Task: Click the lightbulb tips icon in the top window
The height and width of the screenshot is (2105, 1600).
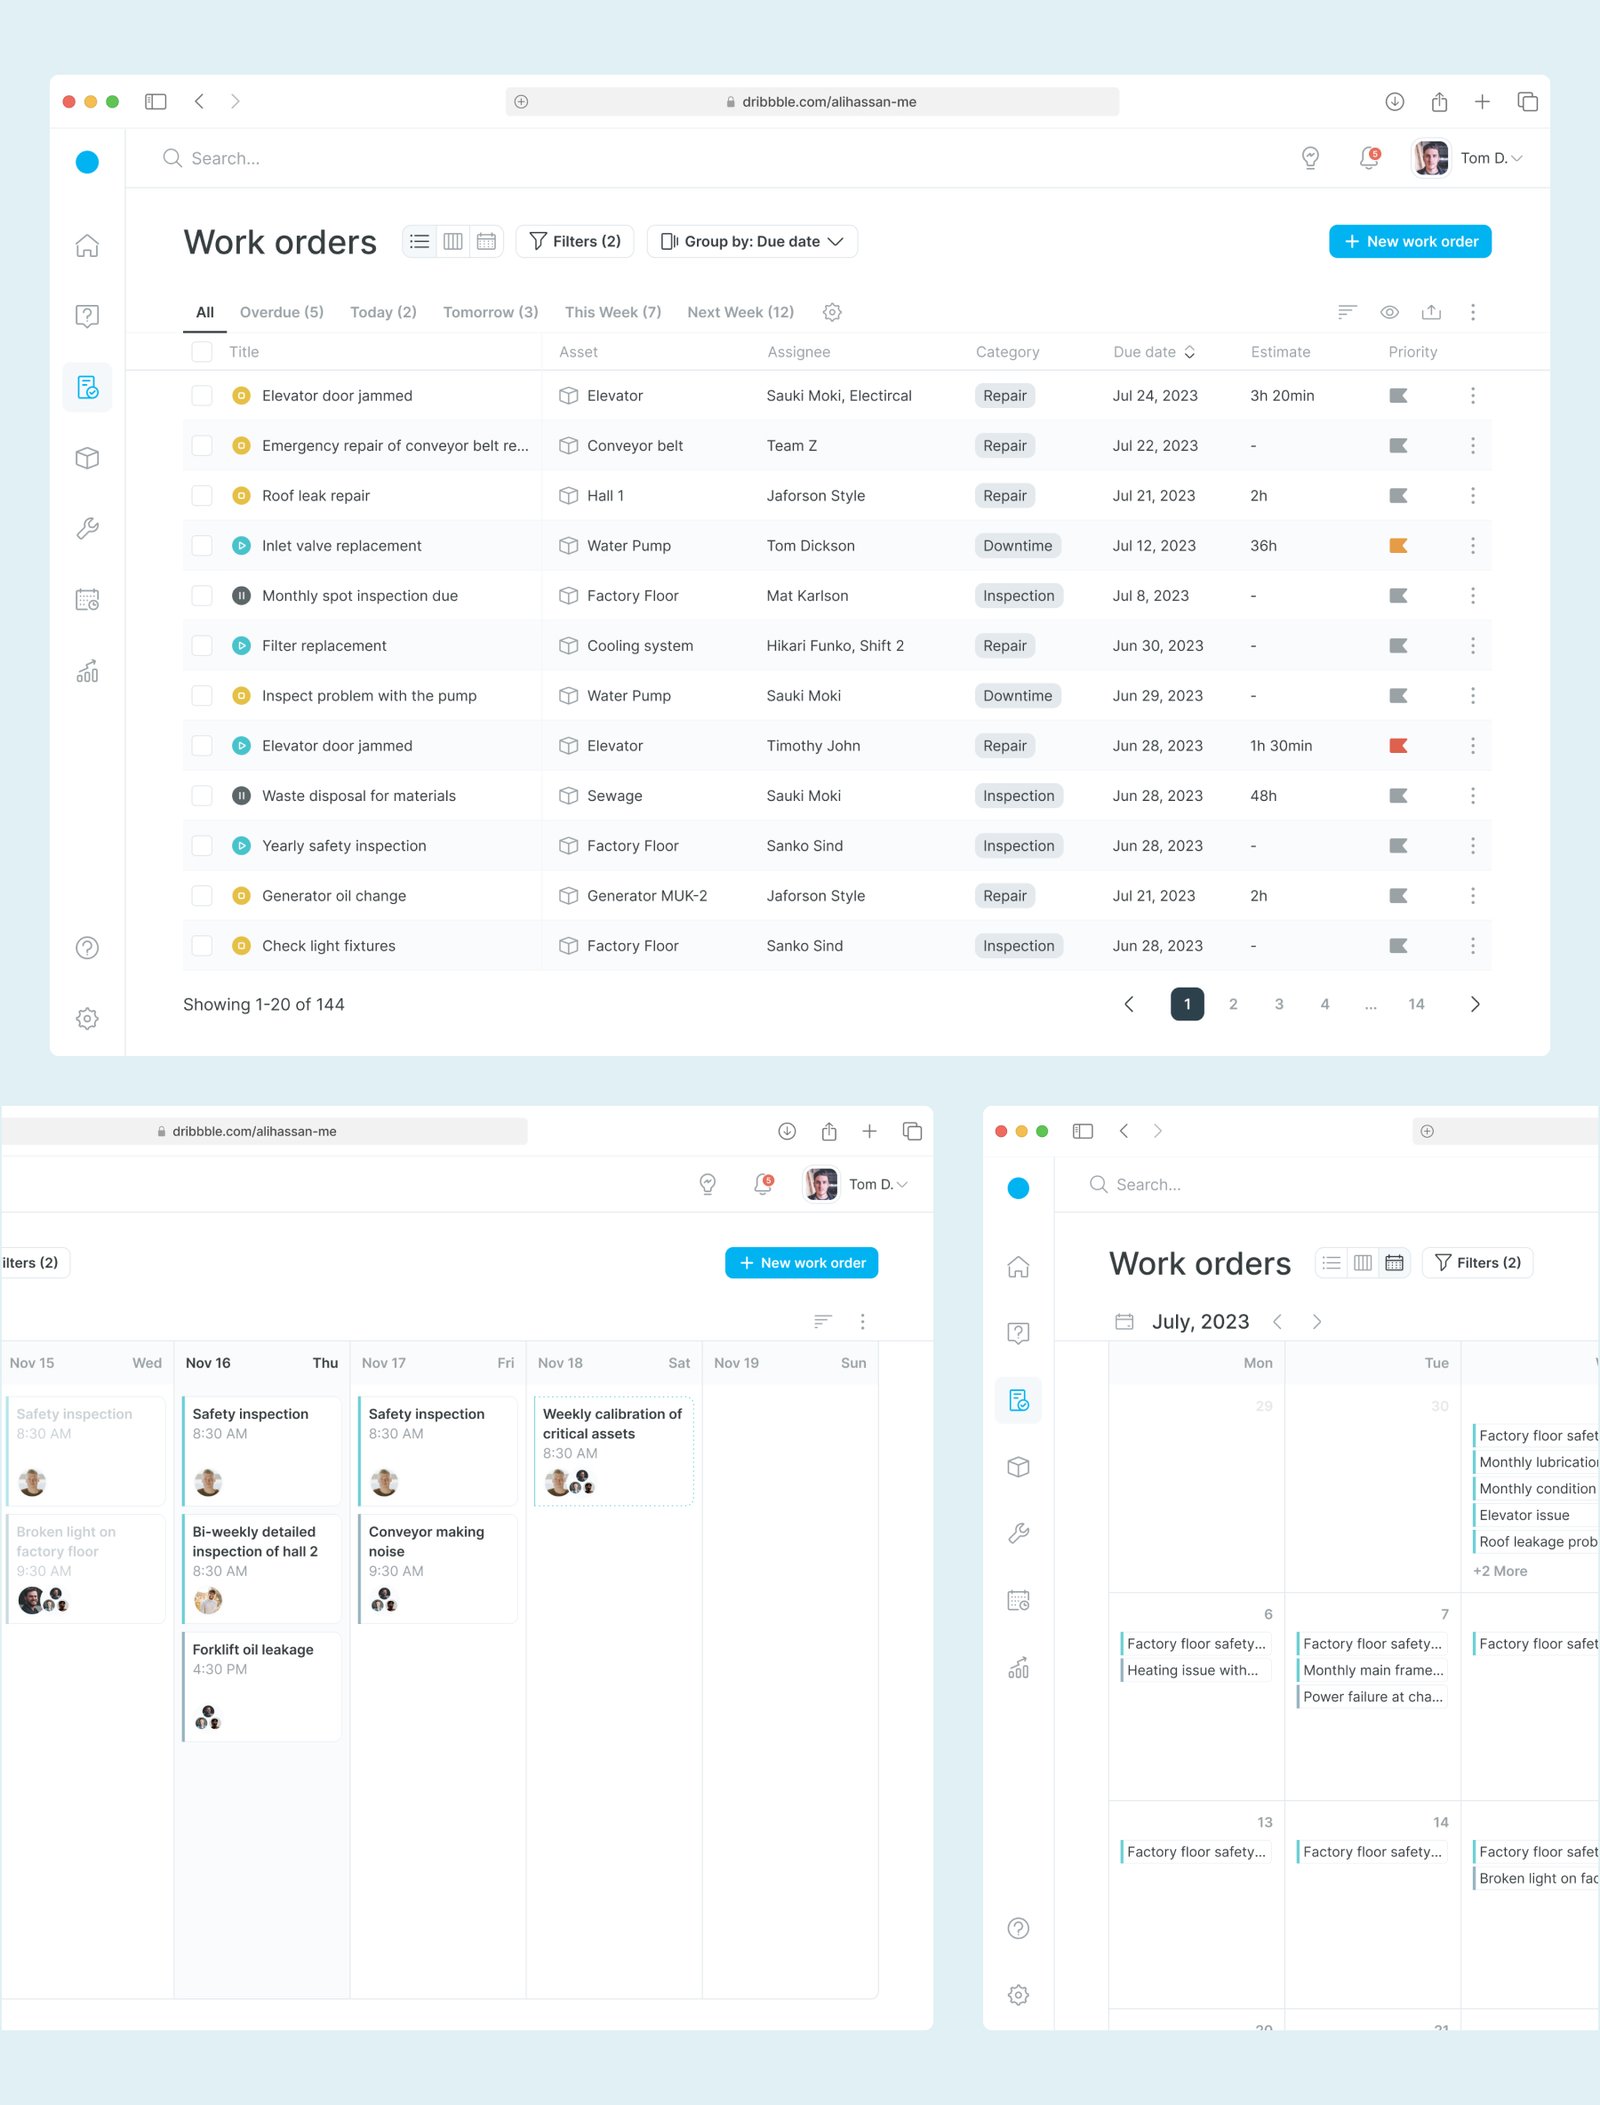Action: [1310, 158]
